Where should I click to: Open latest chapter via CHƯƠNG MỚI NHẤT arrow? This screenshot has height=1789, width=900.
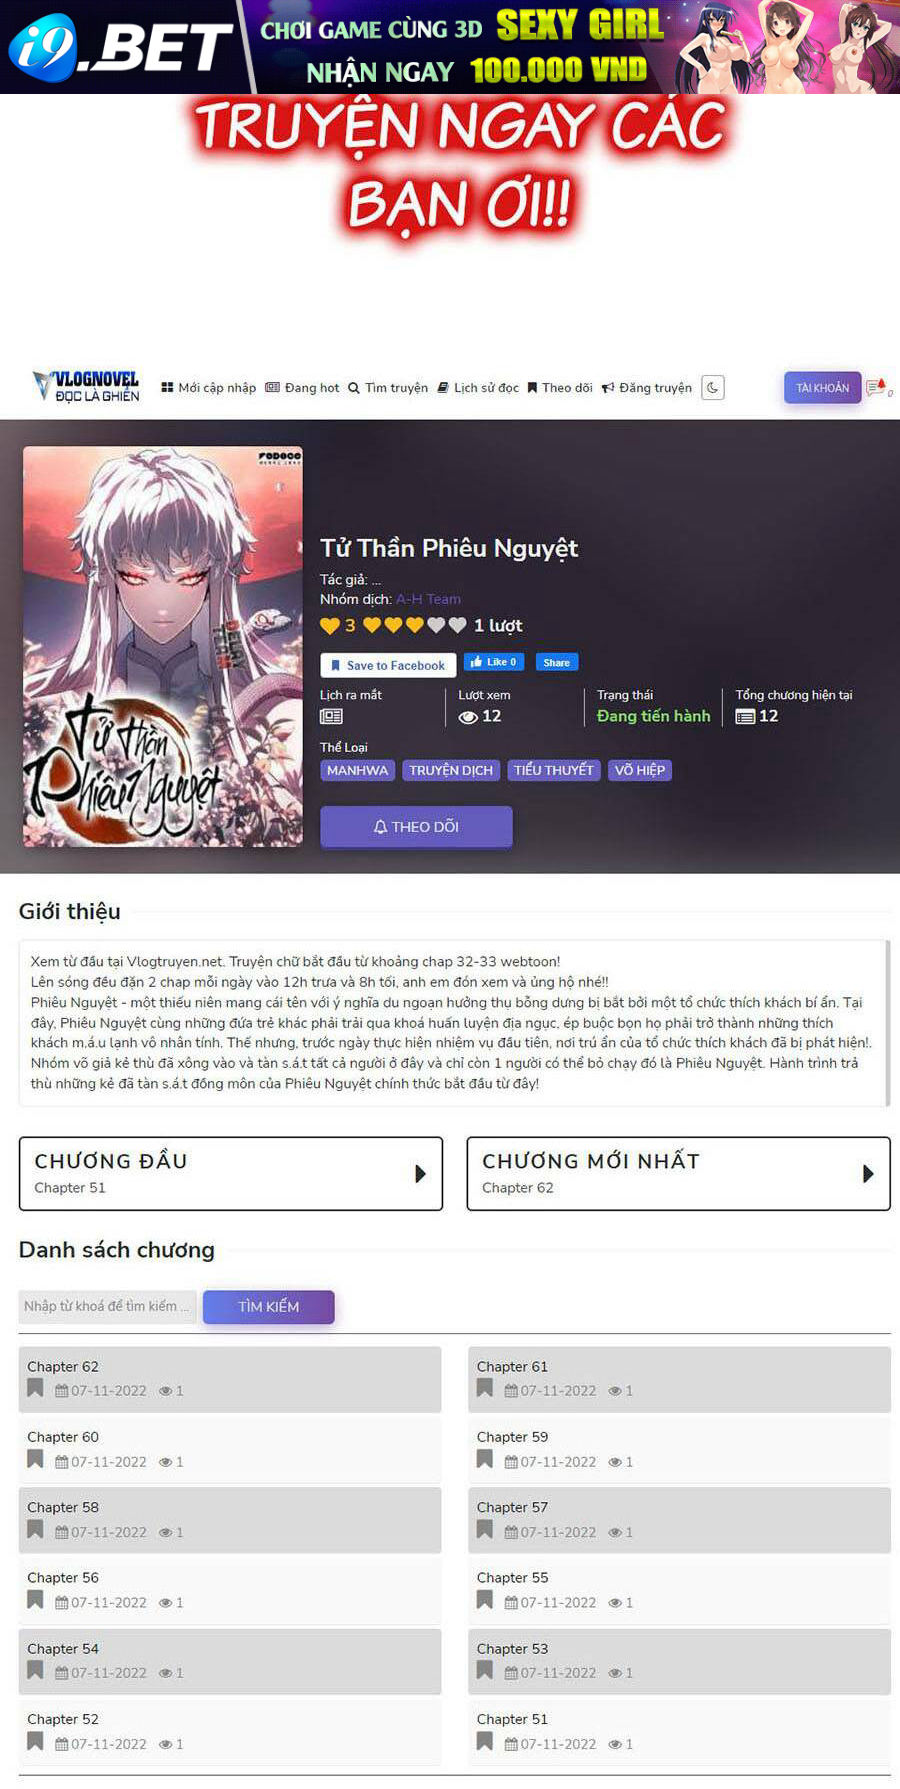(x=868, y=1174)
